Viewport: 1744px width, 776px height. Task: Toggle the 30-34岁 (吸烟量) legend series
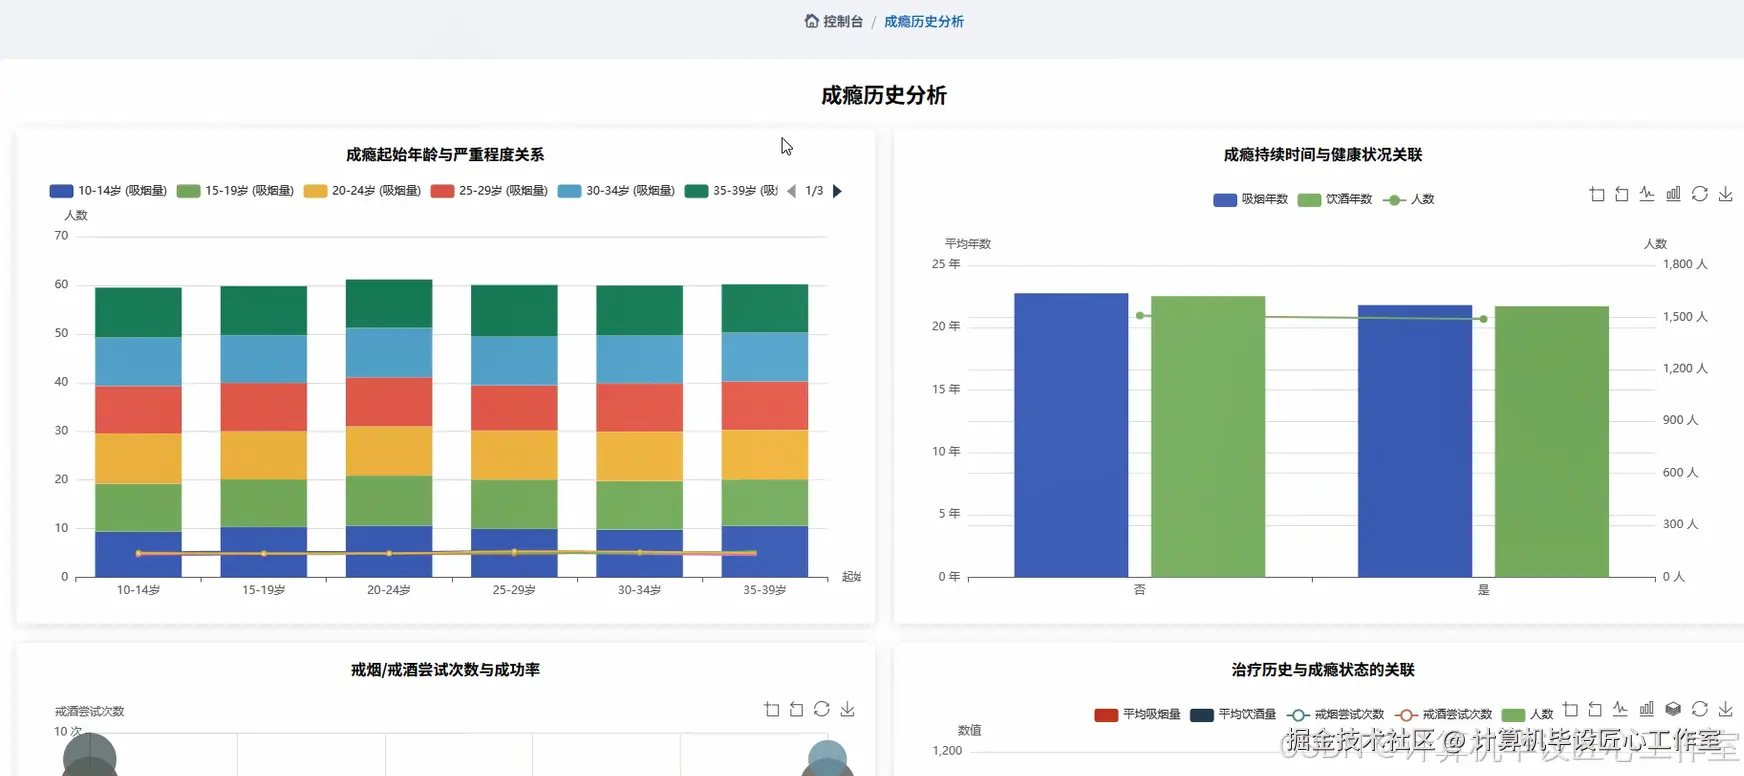point(616,191)
